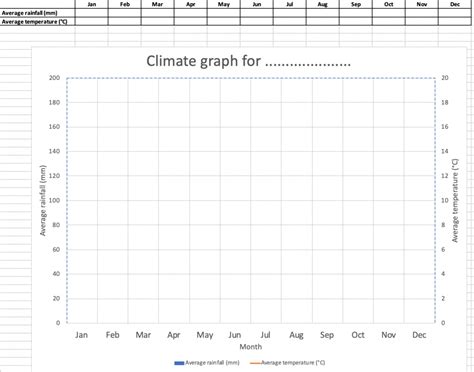This screenshot has width=474, height=372.
Task: Select the 'Average rainfall (mm)' vertical axis title
Action: pos(43,200)
